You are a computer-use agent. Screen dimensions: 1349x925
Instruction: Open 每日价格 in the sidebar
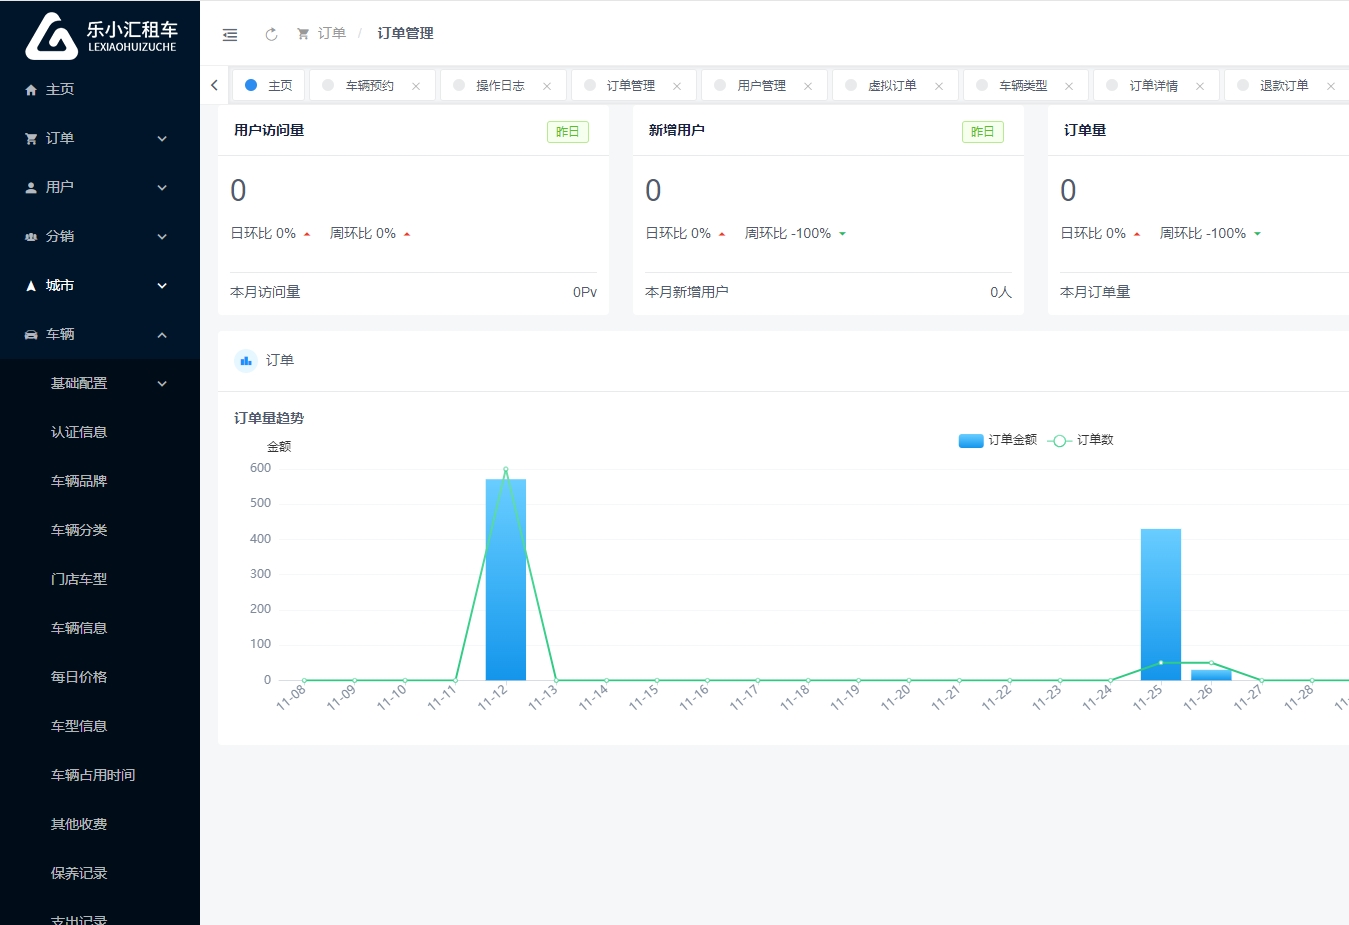pyautogui.click(x=100, y=677)
